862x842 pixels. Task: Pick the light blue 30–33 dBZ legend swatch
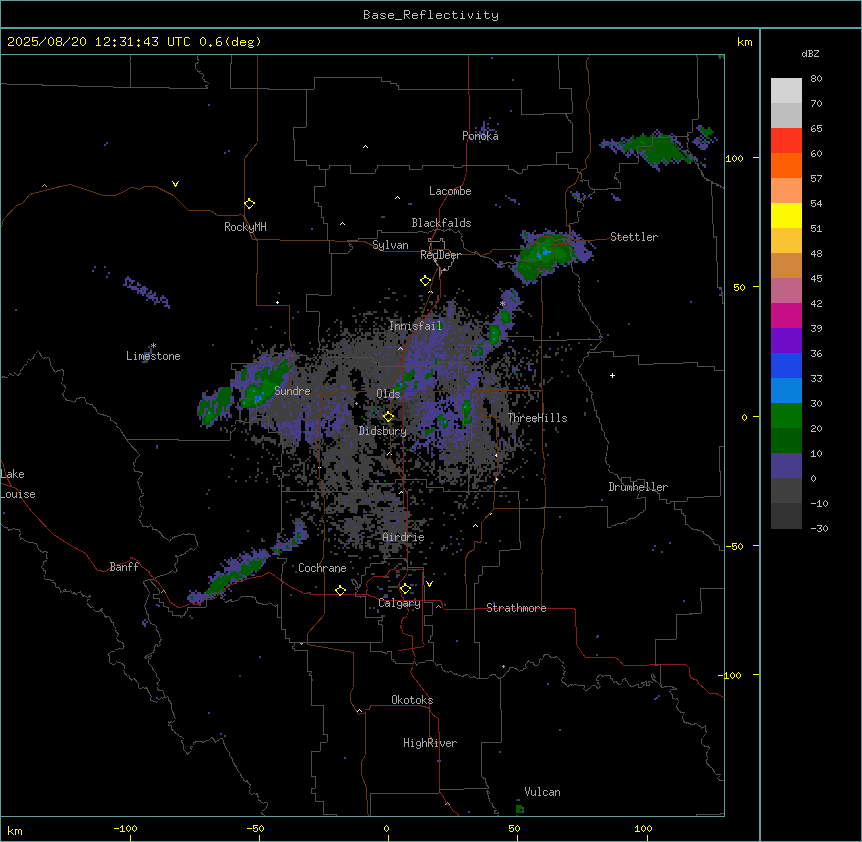click(x=786, y=391)
